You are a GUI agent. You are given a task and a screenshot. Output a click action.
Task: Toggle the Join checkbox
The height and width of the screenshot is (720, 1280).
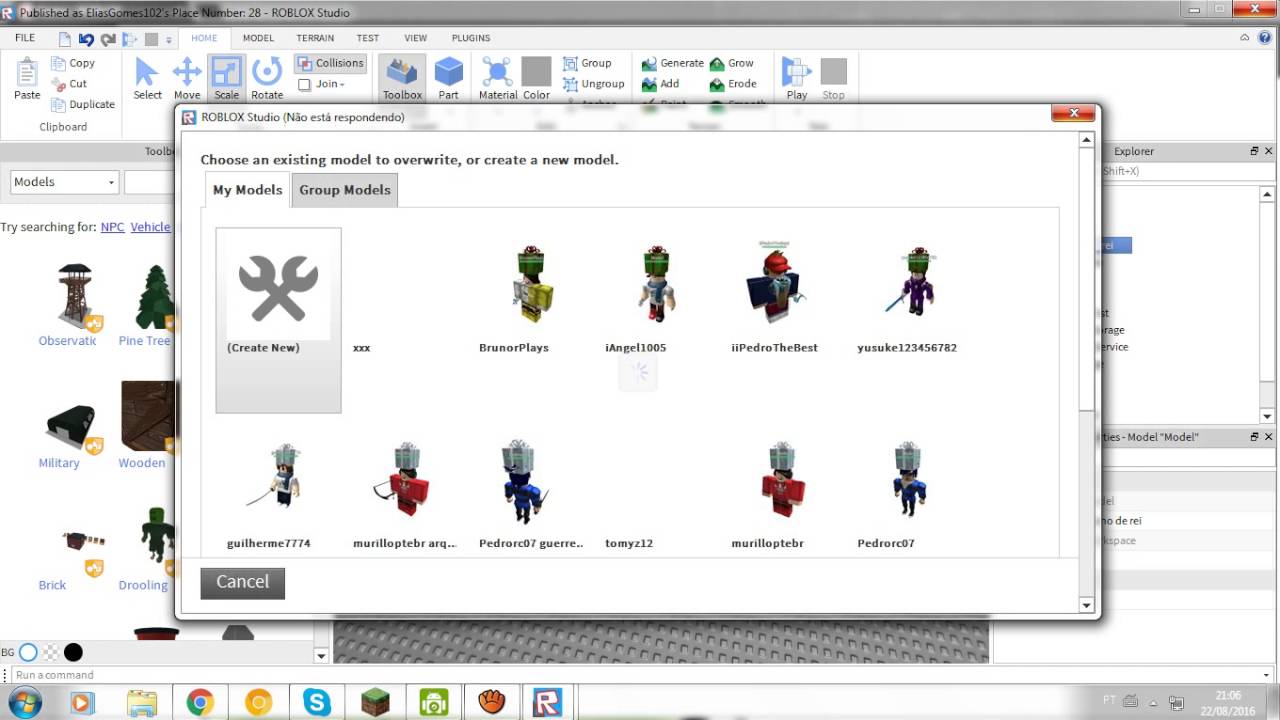tap(304, 84)
